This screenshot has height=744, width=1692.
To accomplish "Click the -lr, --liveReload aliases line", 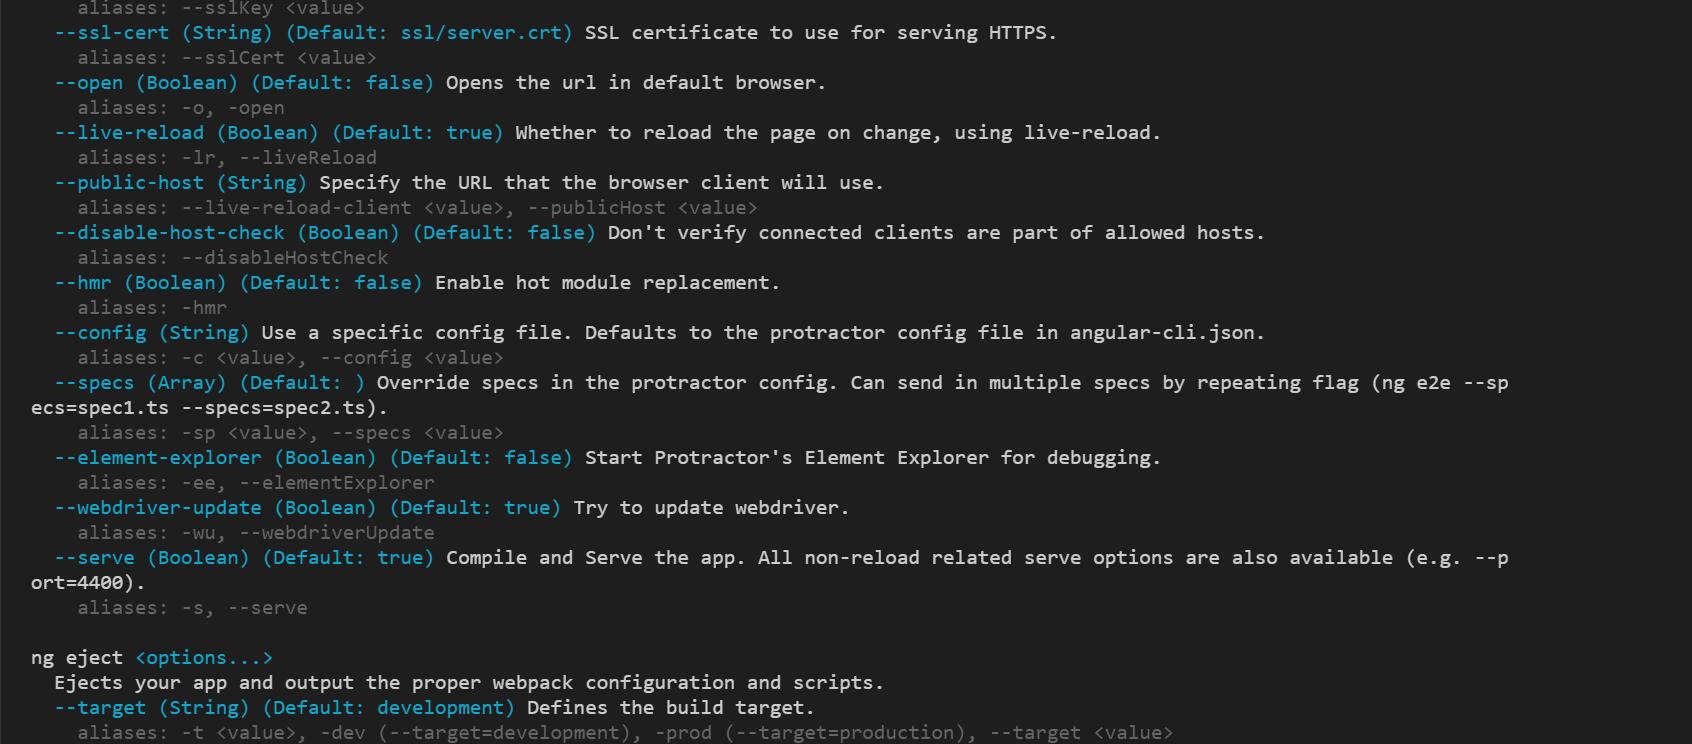I will (x=227, y=158).
